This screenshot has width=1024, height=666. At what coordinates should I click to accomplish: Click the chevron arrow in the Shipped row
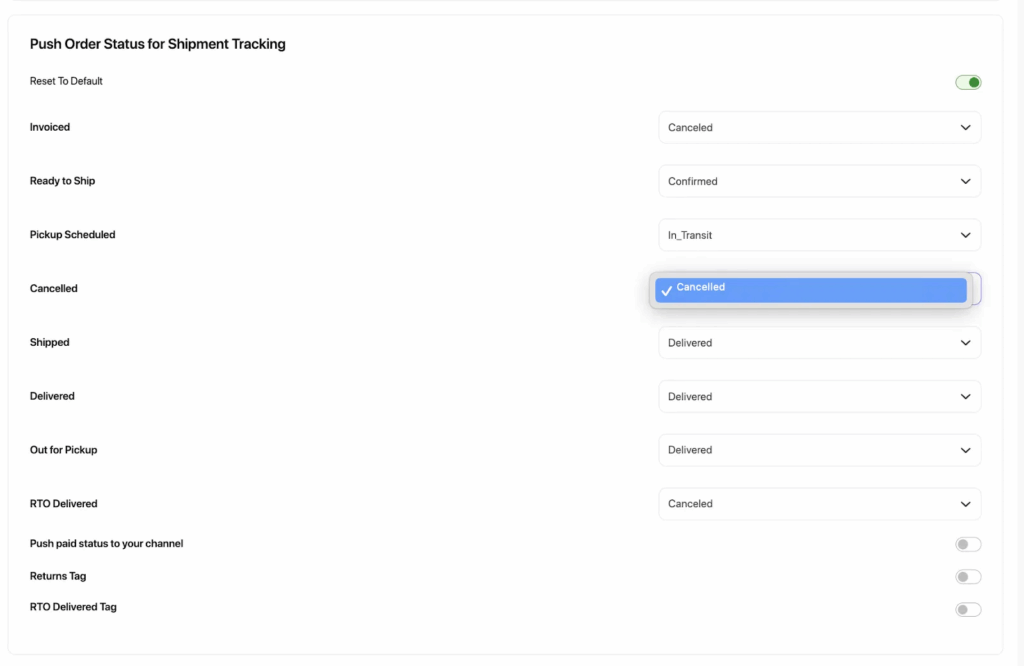click(965, 343)
